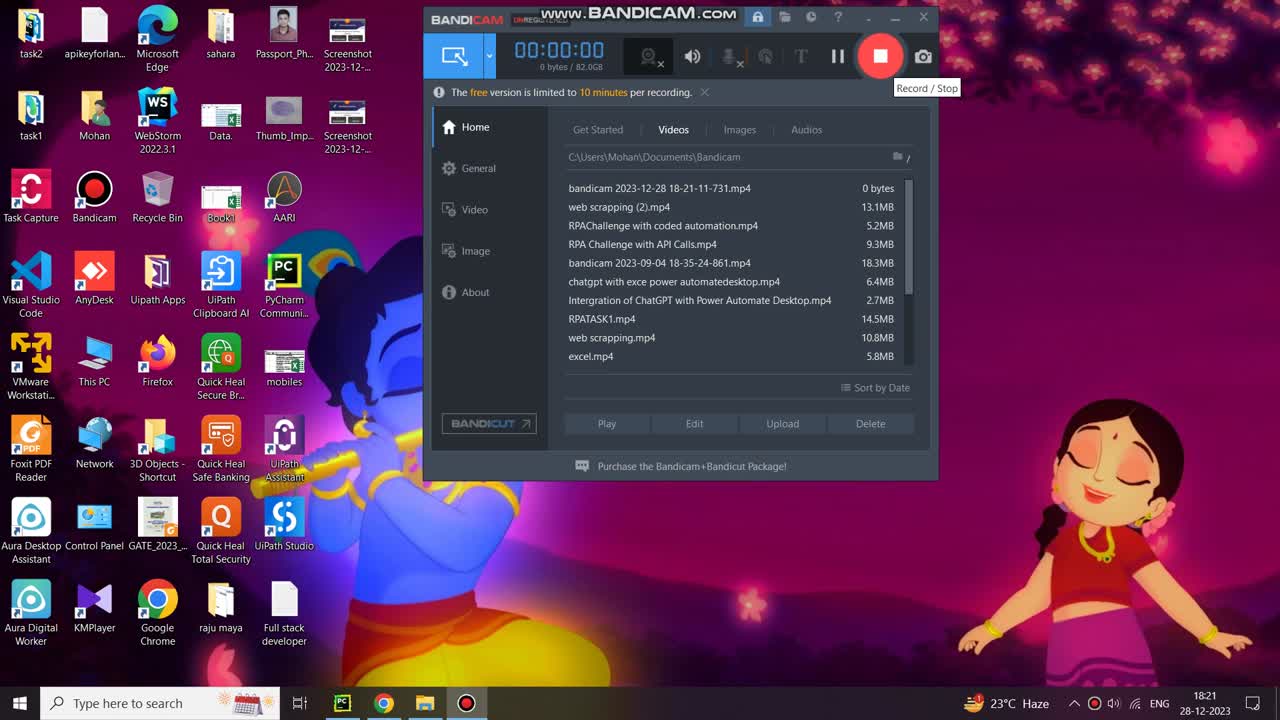The width and height of the screenshot is (1280, 720).
Task: Open UiPath Clipboard AI desktop icon
Action: point(221,286)
